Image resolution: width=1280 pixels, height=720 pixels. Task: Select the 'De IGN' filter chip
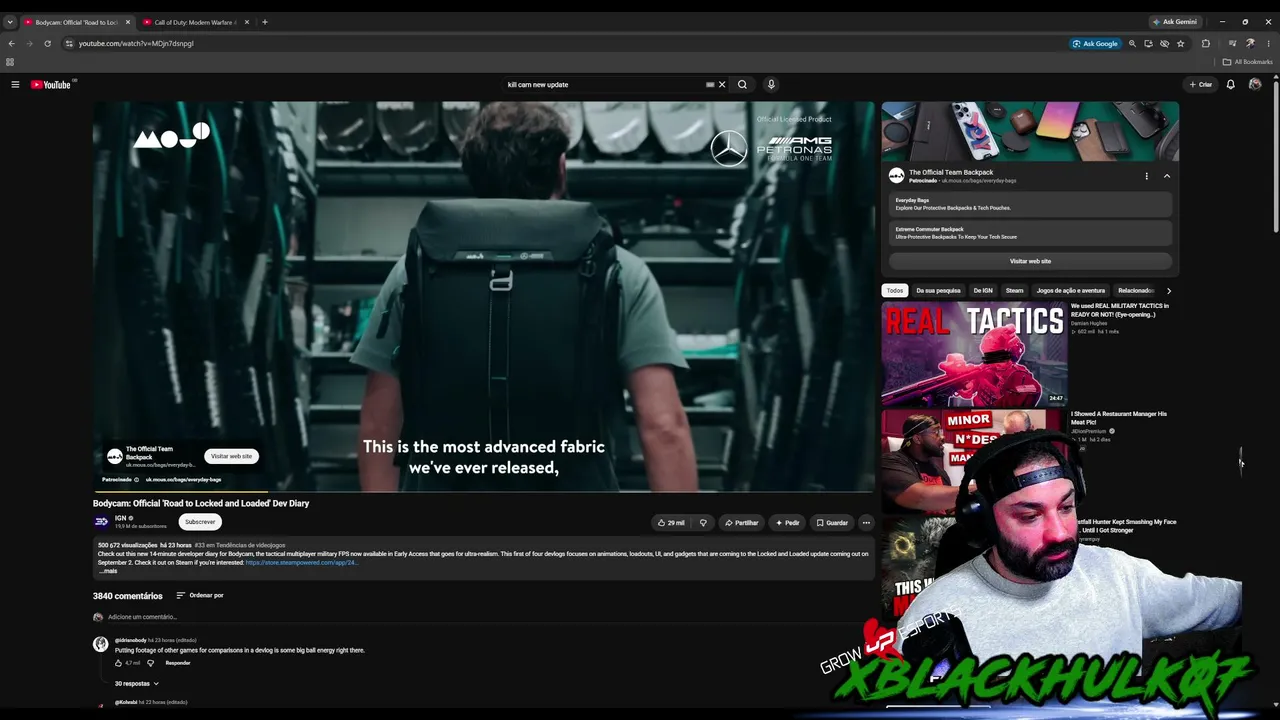point(983,291)
